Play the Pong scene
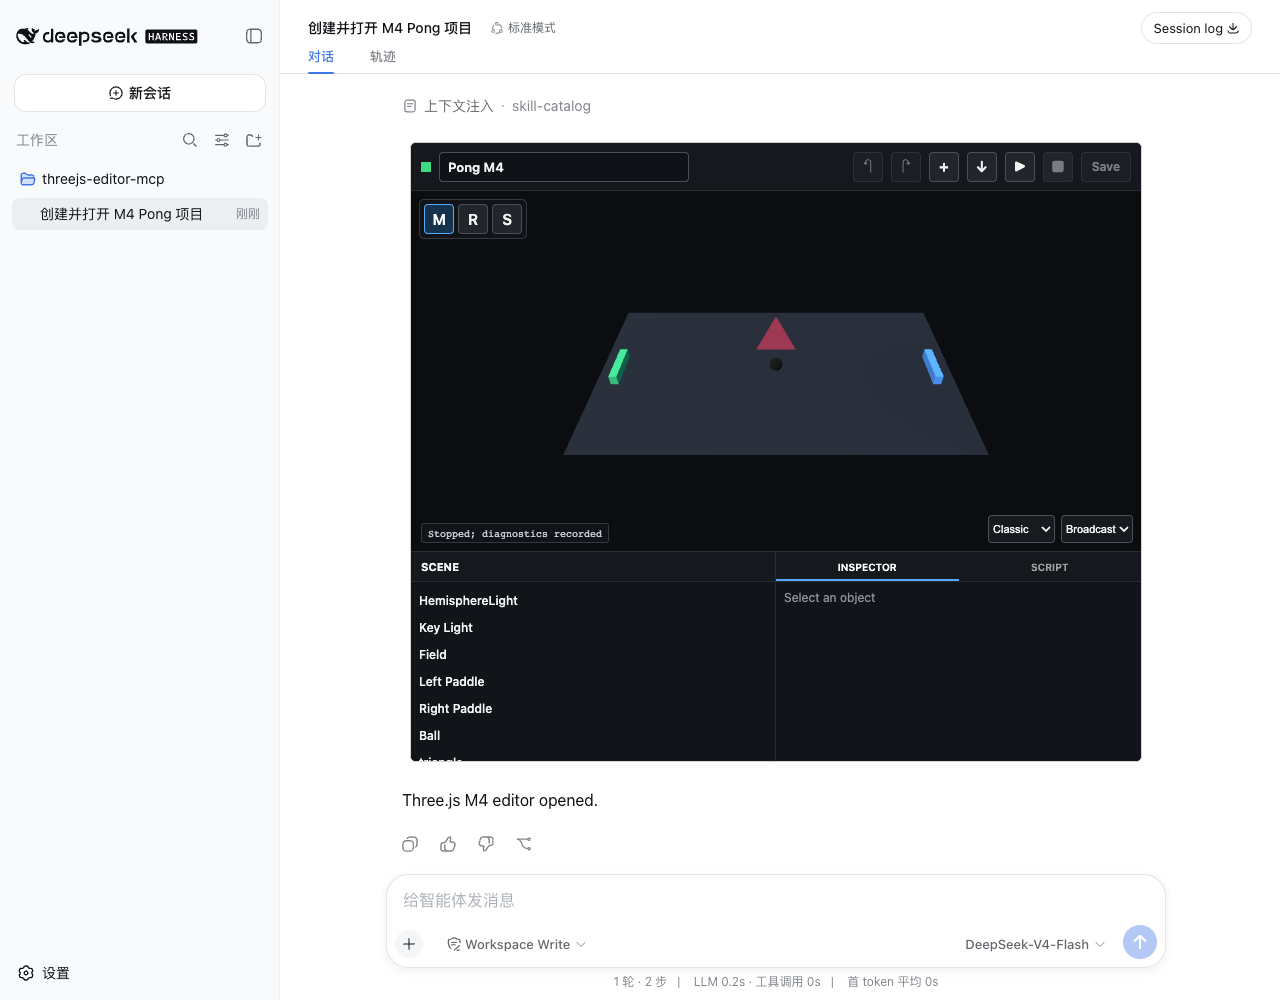Image resolution: width=1280 pixels, height=1000 pixels. click(1020, 167)
